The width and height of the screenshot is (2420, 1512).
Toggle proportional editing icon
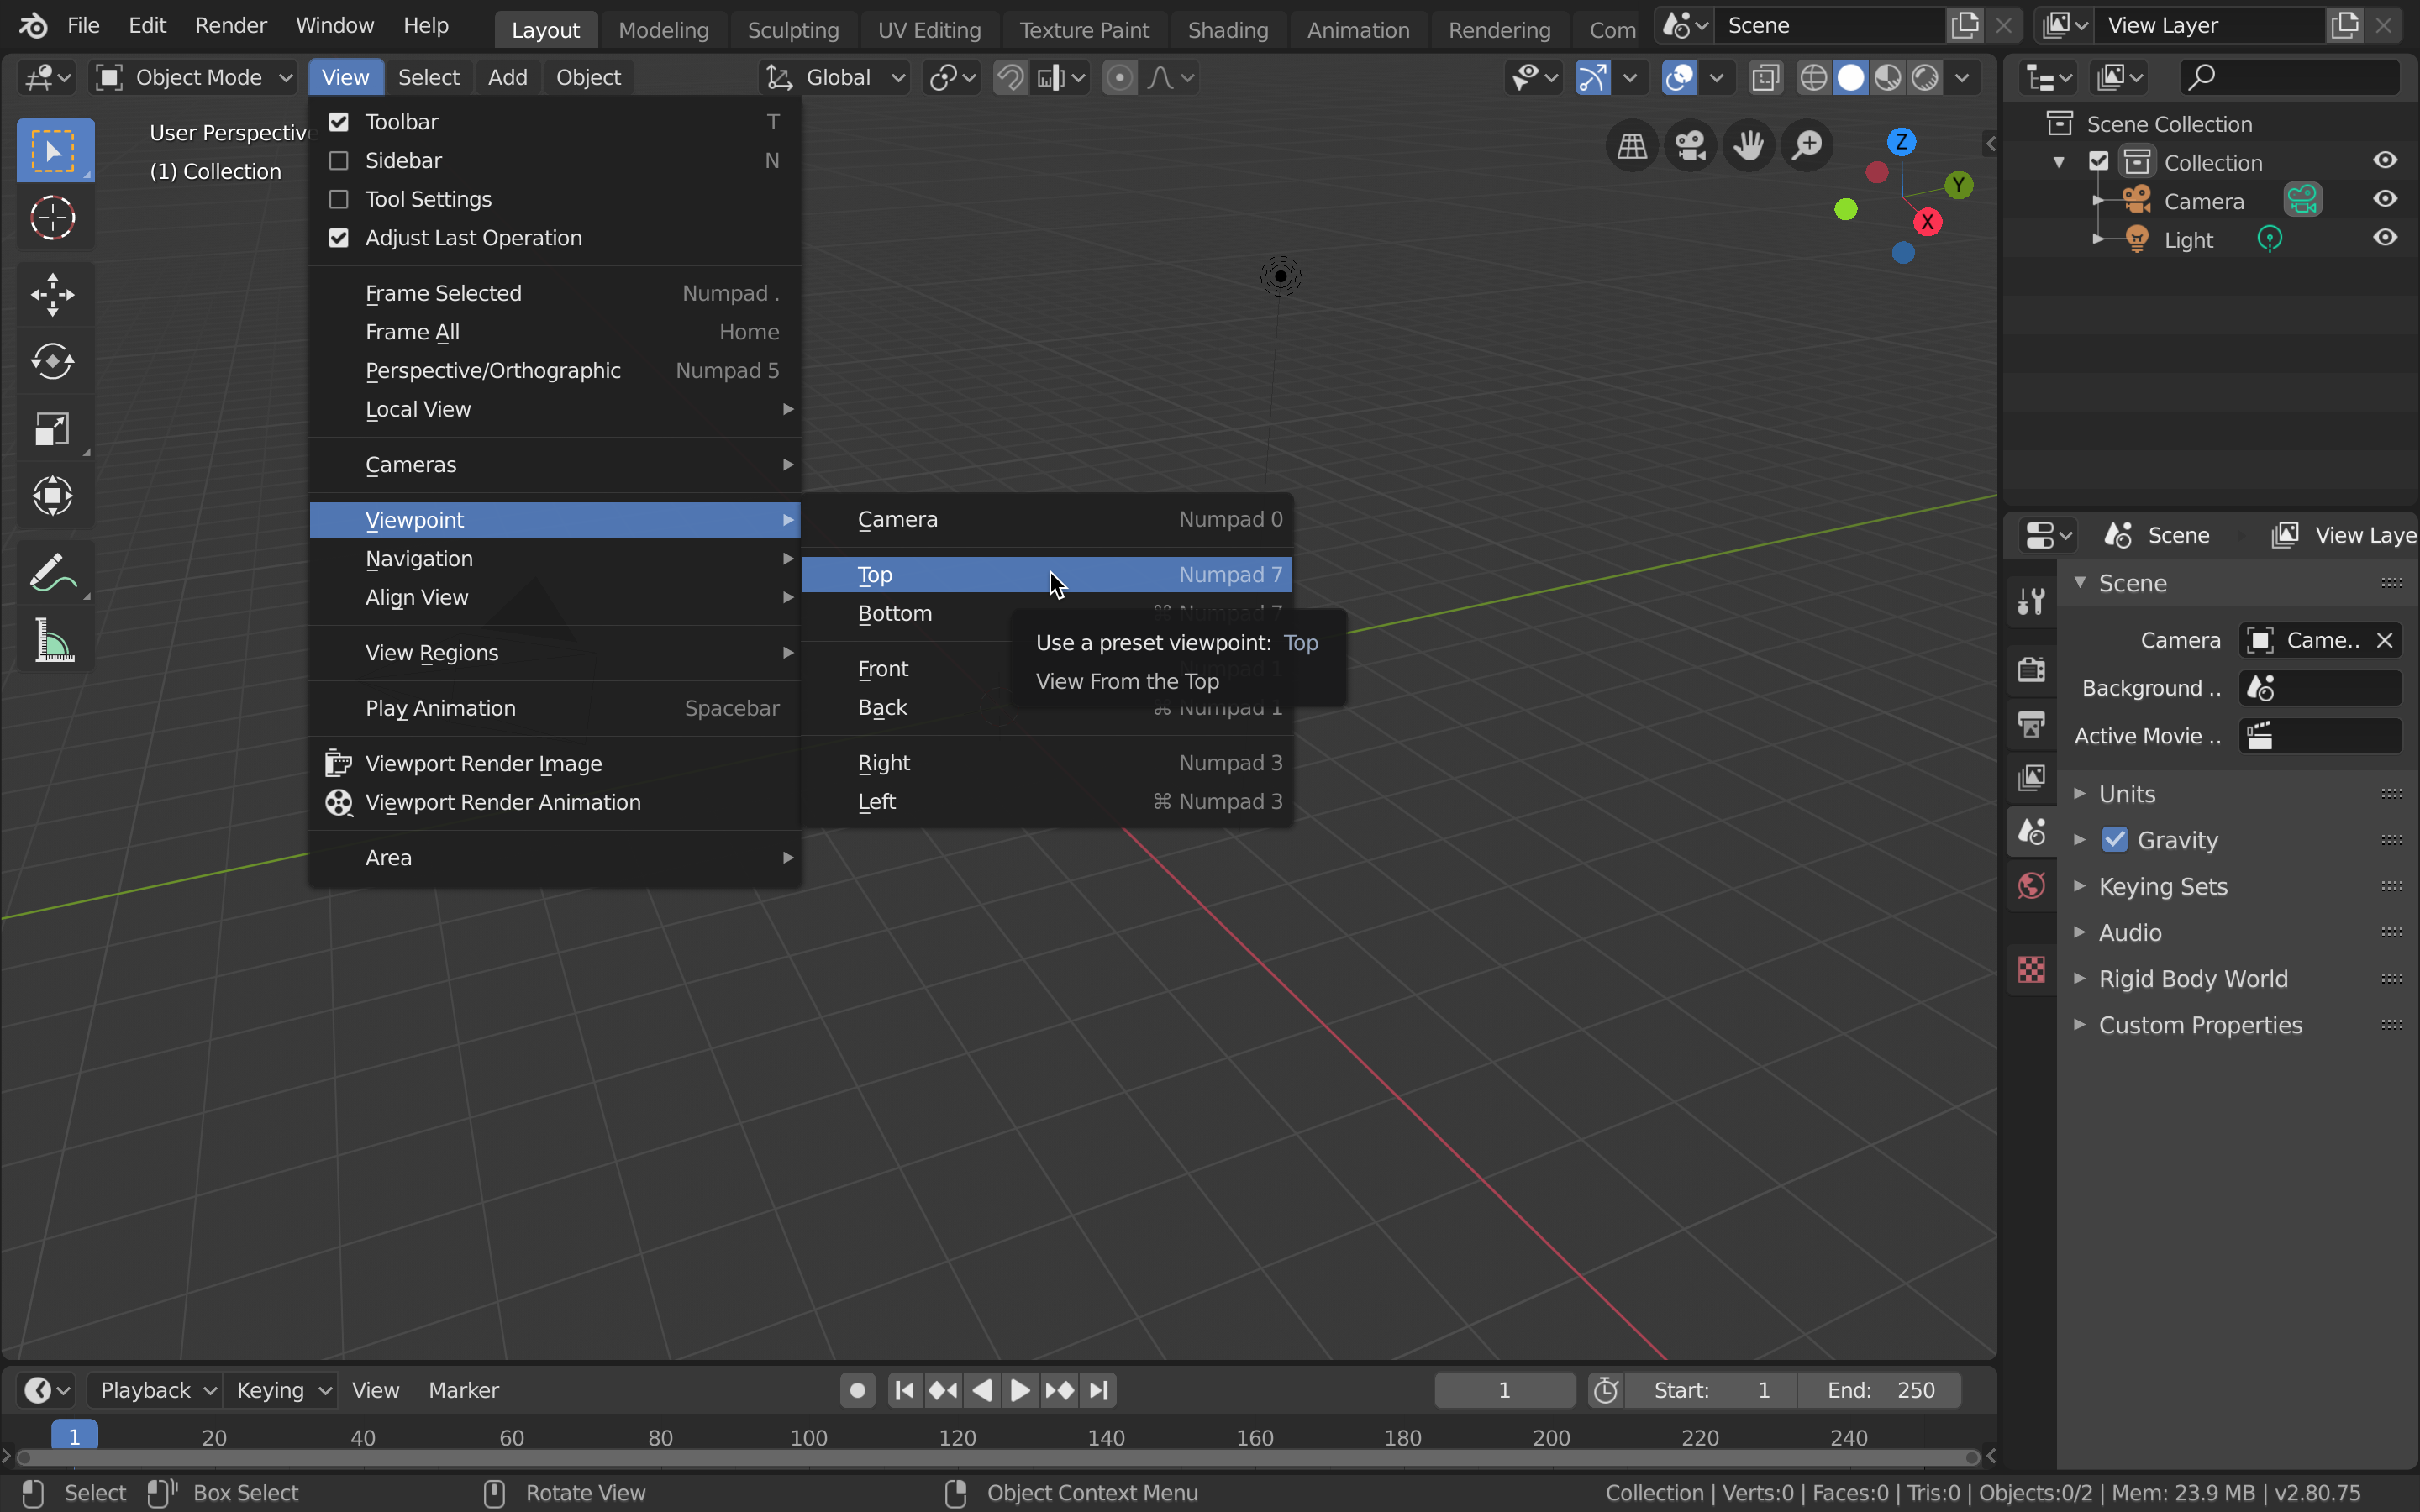[x=1120, y=78]
